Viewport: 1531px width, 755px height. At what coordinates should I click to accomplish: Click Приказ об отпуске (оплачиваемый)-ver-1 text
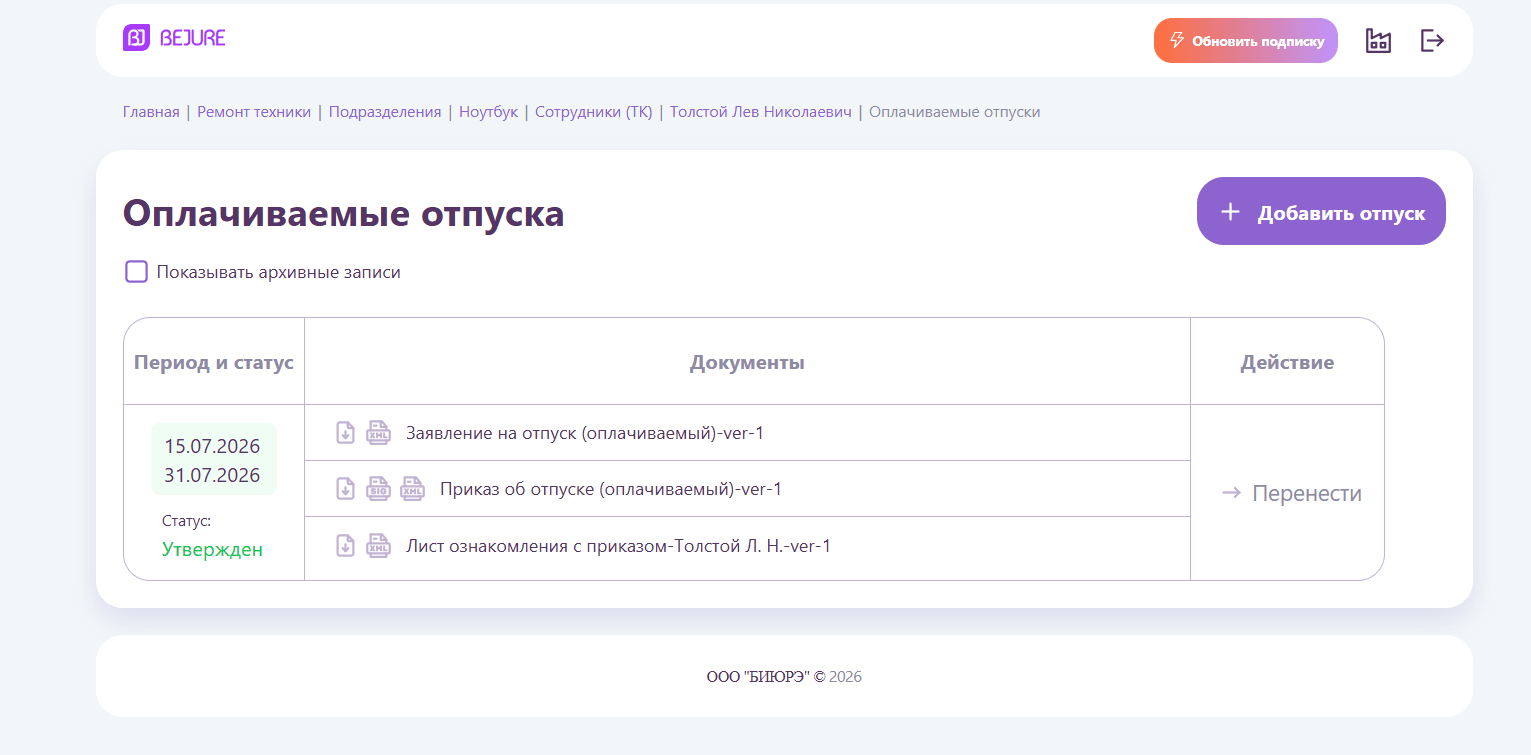(x=611, y=489)
